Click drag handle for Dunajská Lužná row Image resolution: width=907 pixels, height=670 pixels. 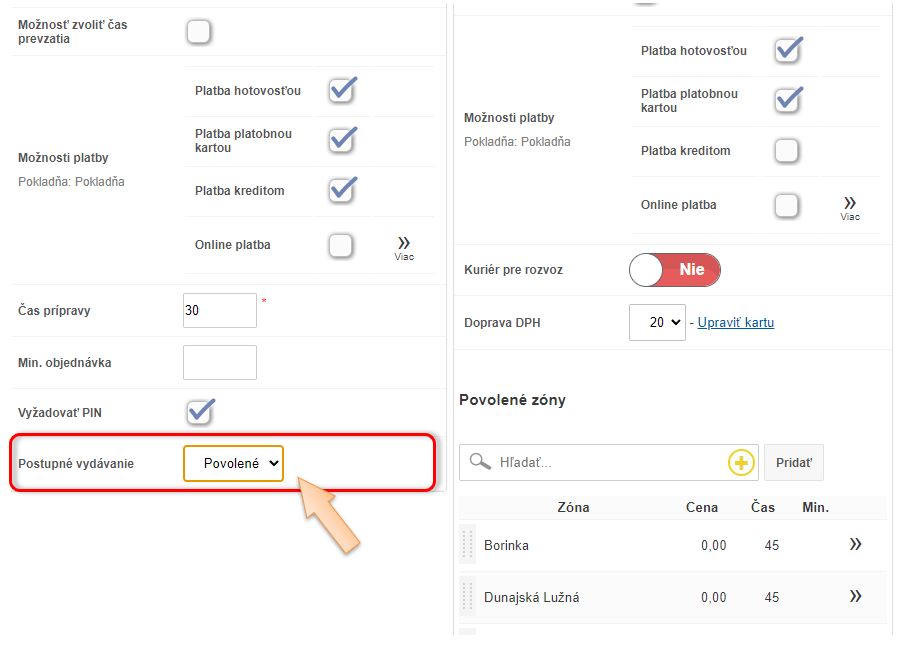point(467,597)
